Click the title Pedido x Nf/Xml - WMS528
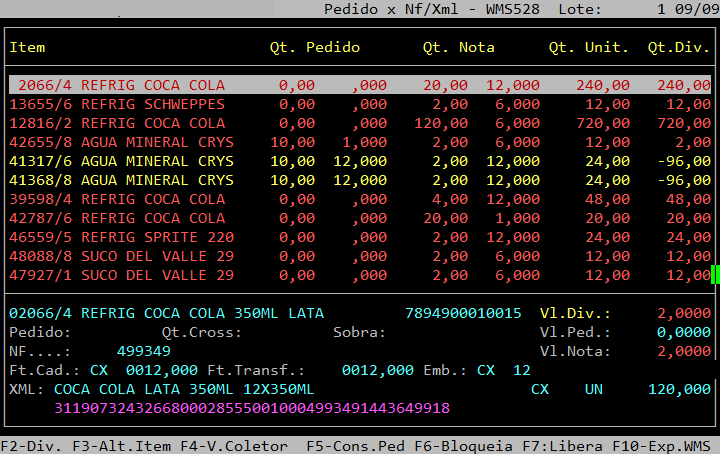720x454 pixels. 432,9
